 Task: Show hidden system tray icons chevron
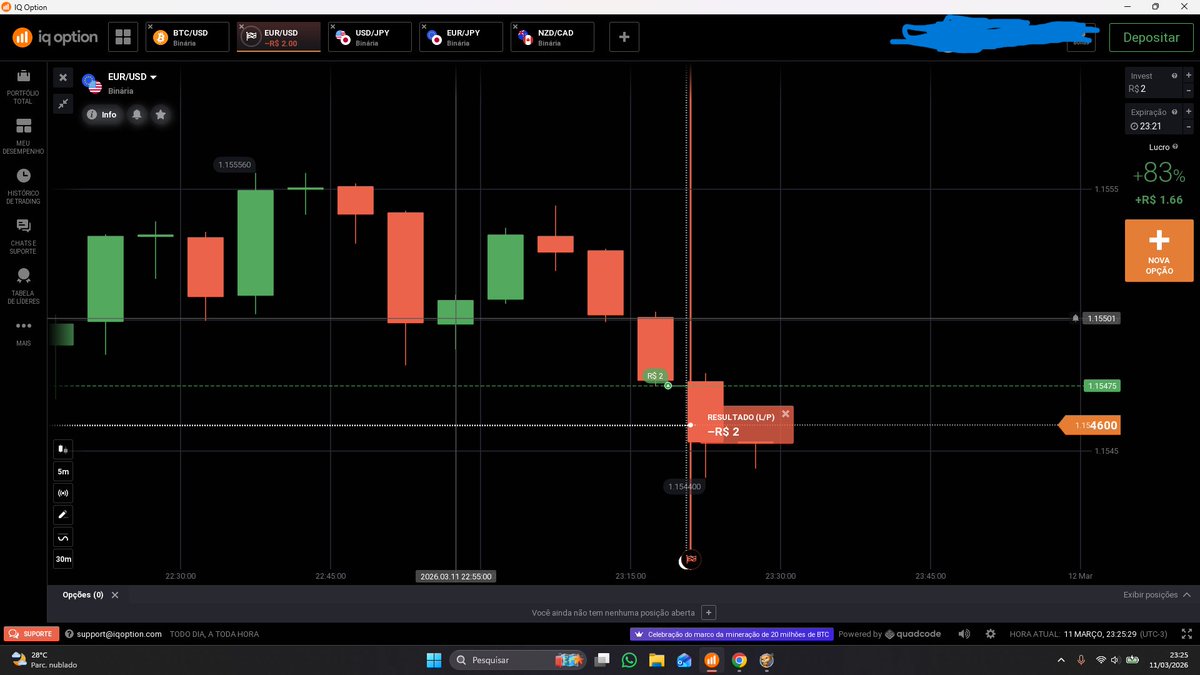[x=1061, y=660]
